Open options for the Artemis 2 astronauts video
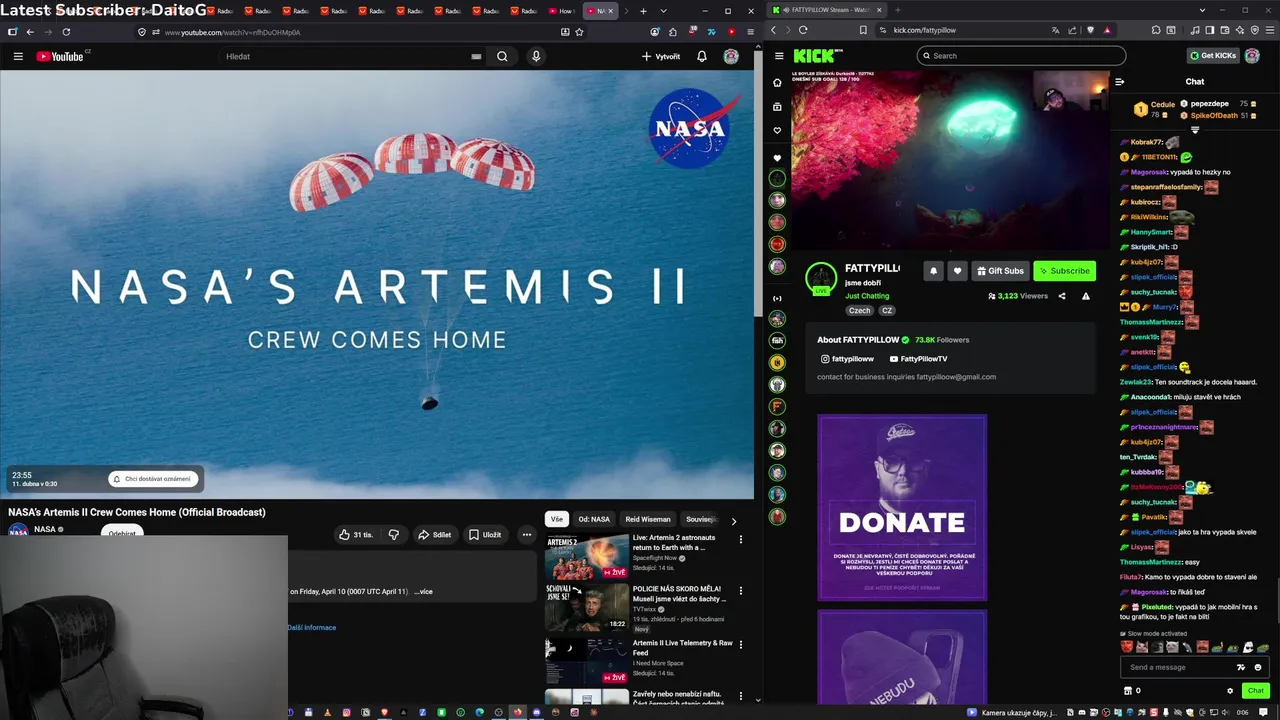This screenshot has height=720, width=1280. click(740, 540)
